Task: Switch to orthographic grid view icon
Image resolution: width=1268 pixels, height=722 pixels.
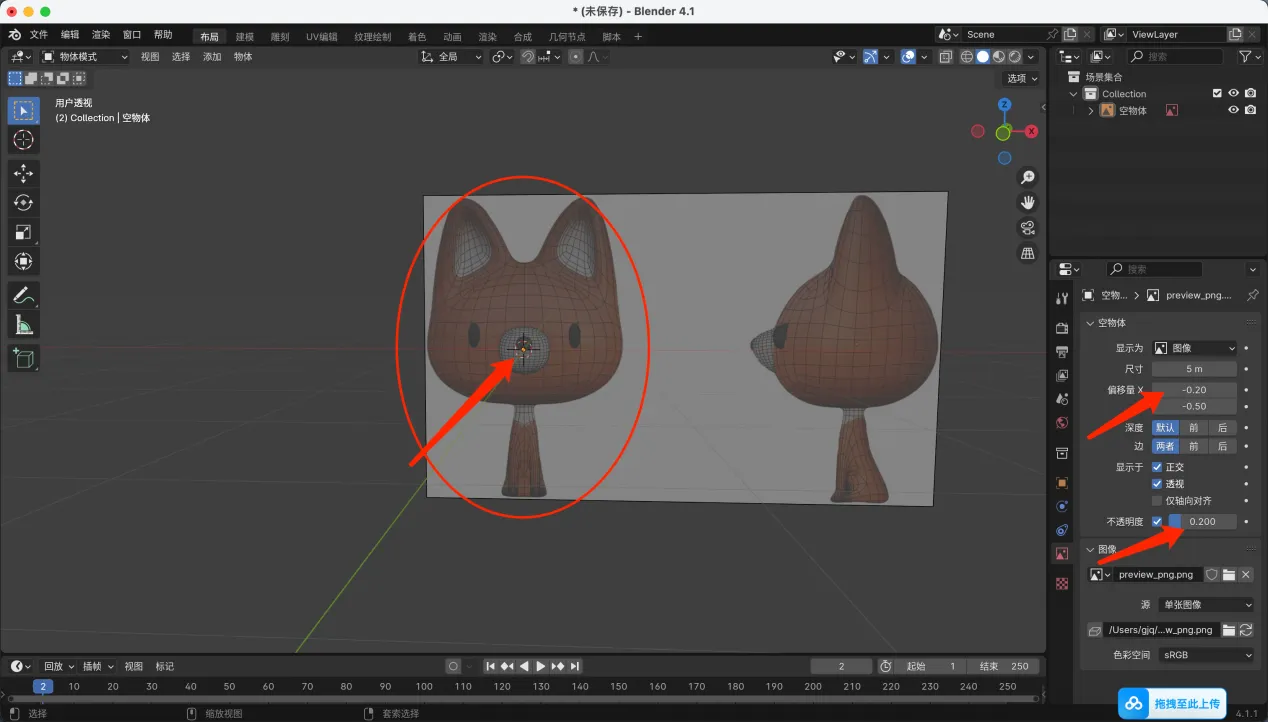Action: click(x=1027, y=254)
